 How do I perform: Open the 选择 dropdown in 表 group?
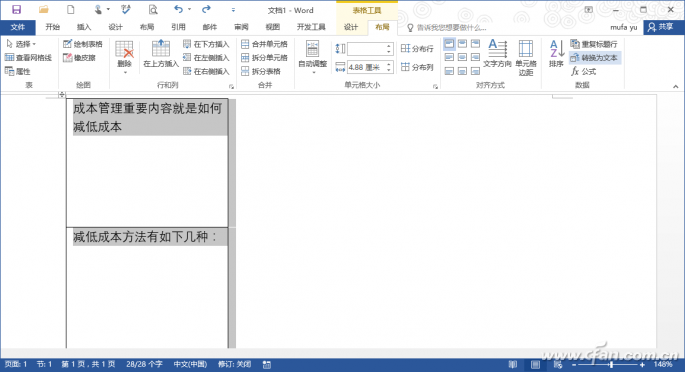pyautogui.click(x=21, y=44)
